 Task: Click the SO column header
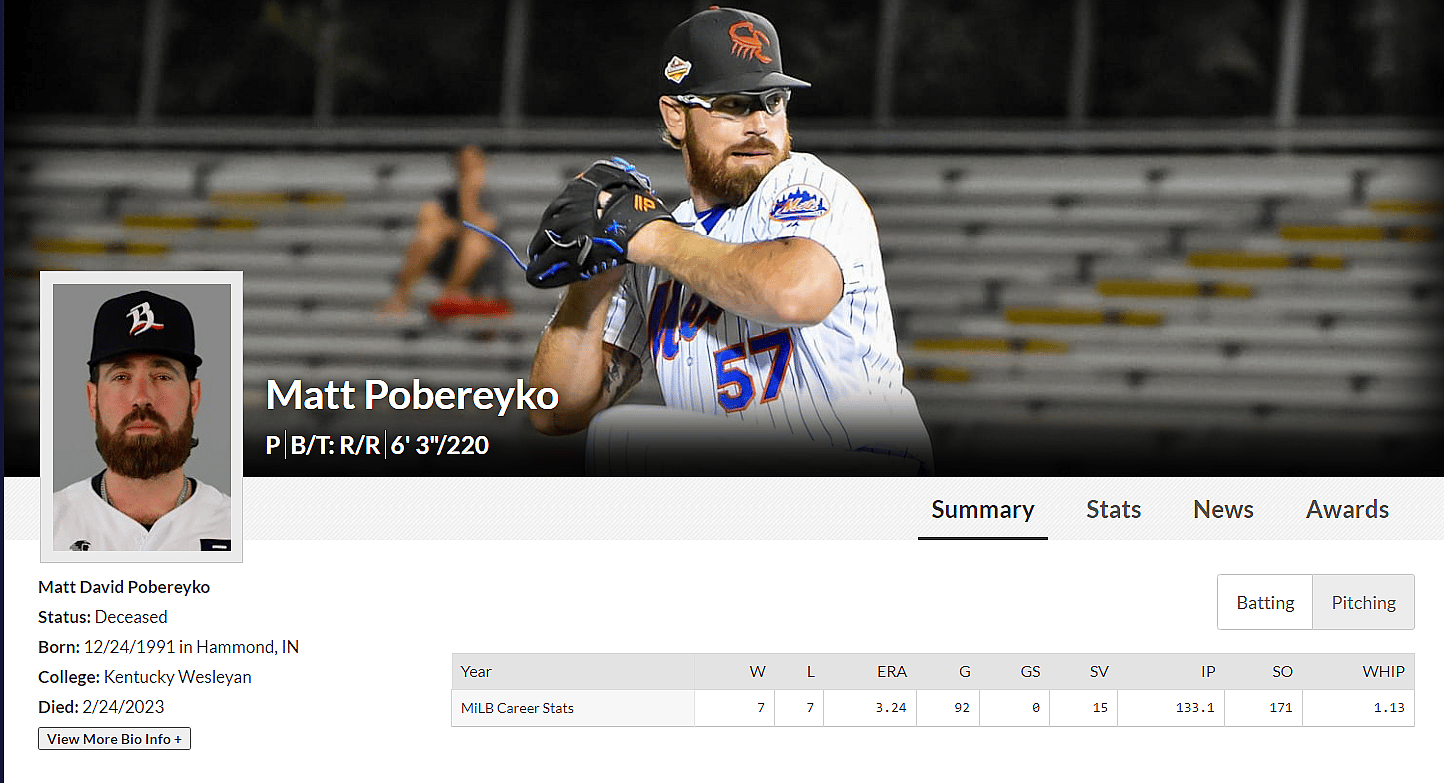coord(1282,672)
